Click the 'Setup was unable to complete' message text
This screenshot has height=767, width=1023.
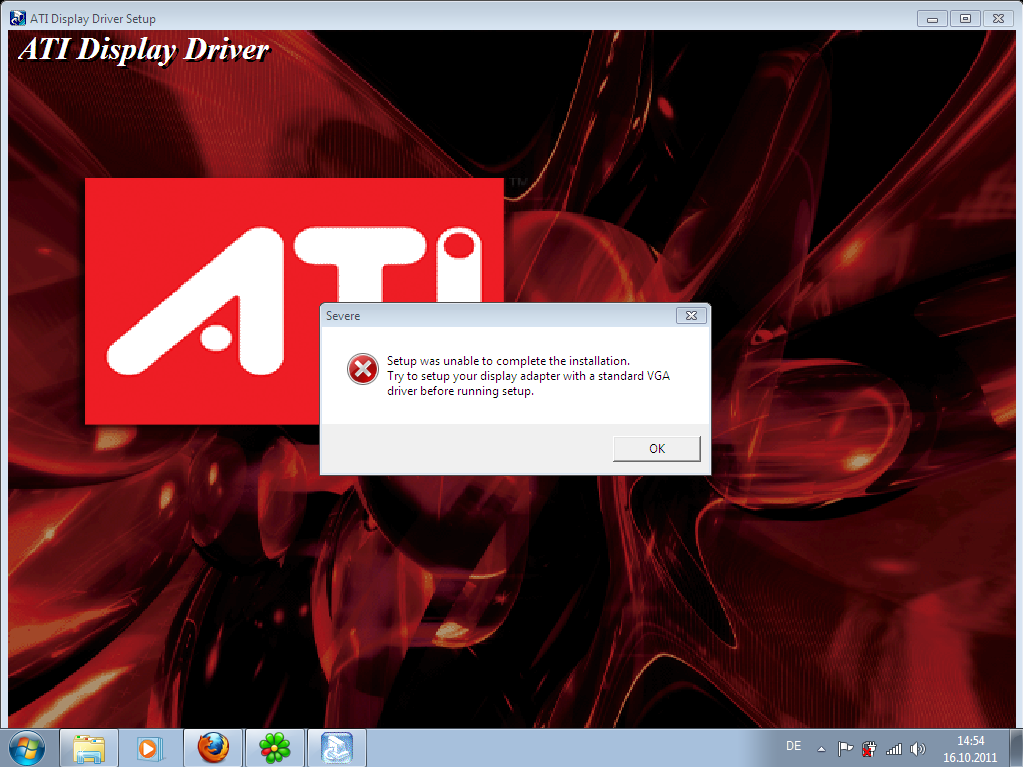point(528,376)
